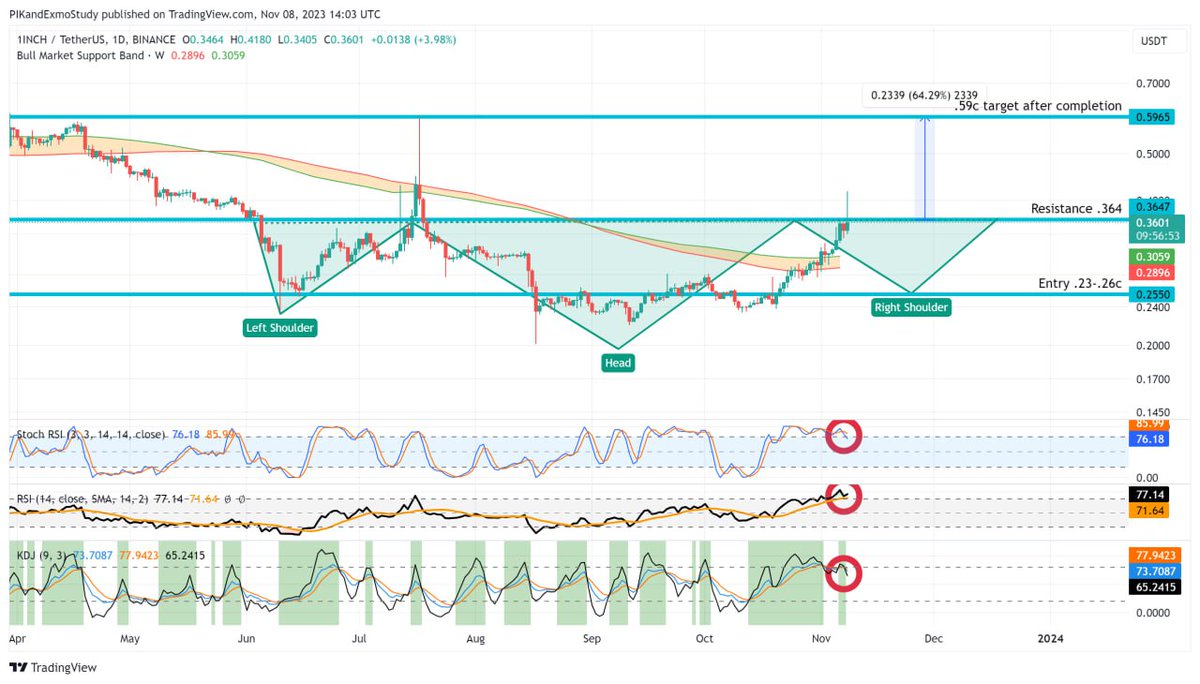Screen dimensions: 1200x684
Task: Click the red 0.2896 band price tag
Action: [x=1150, y=272]
